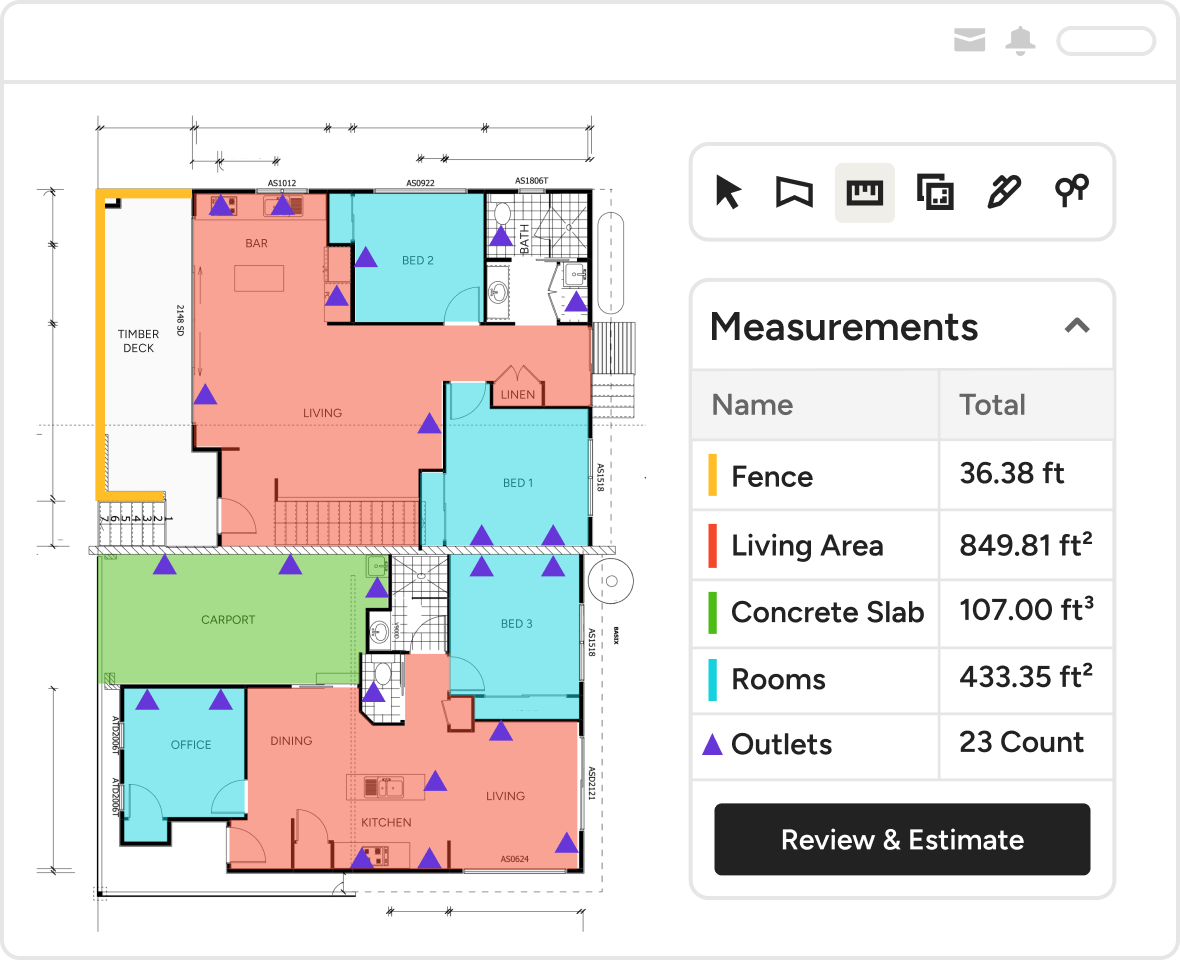Click the pill-shaped field top right
The width and height of the screenshot is (1180, 960).
click(1106, 41)
